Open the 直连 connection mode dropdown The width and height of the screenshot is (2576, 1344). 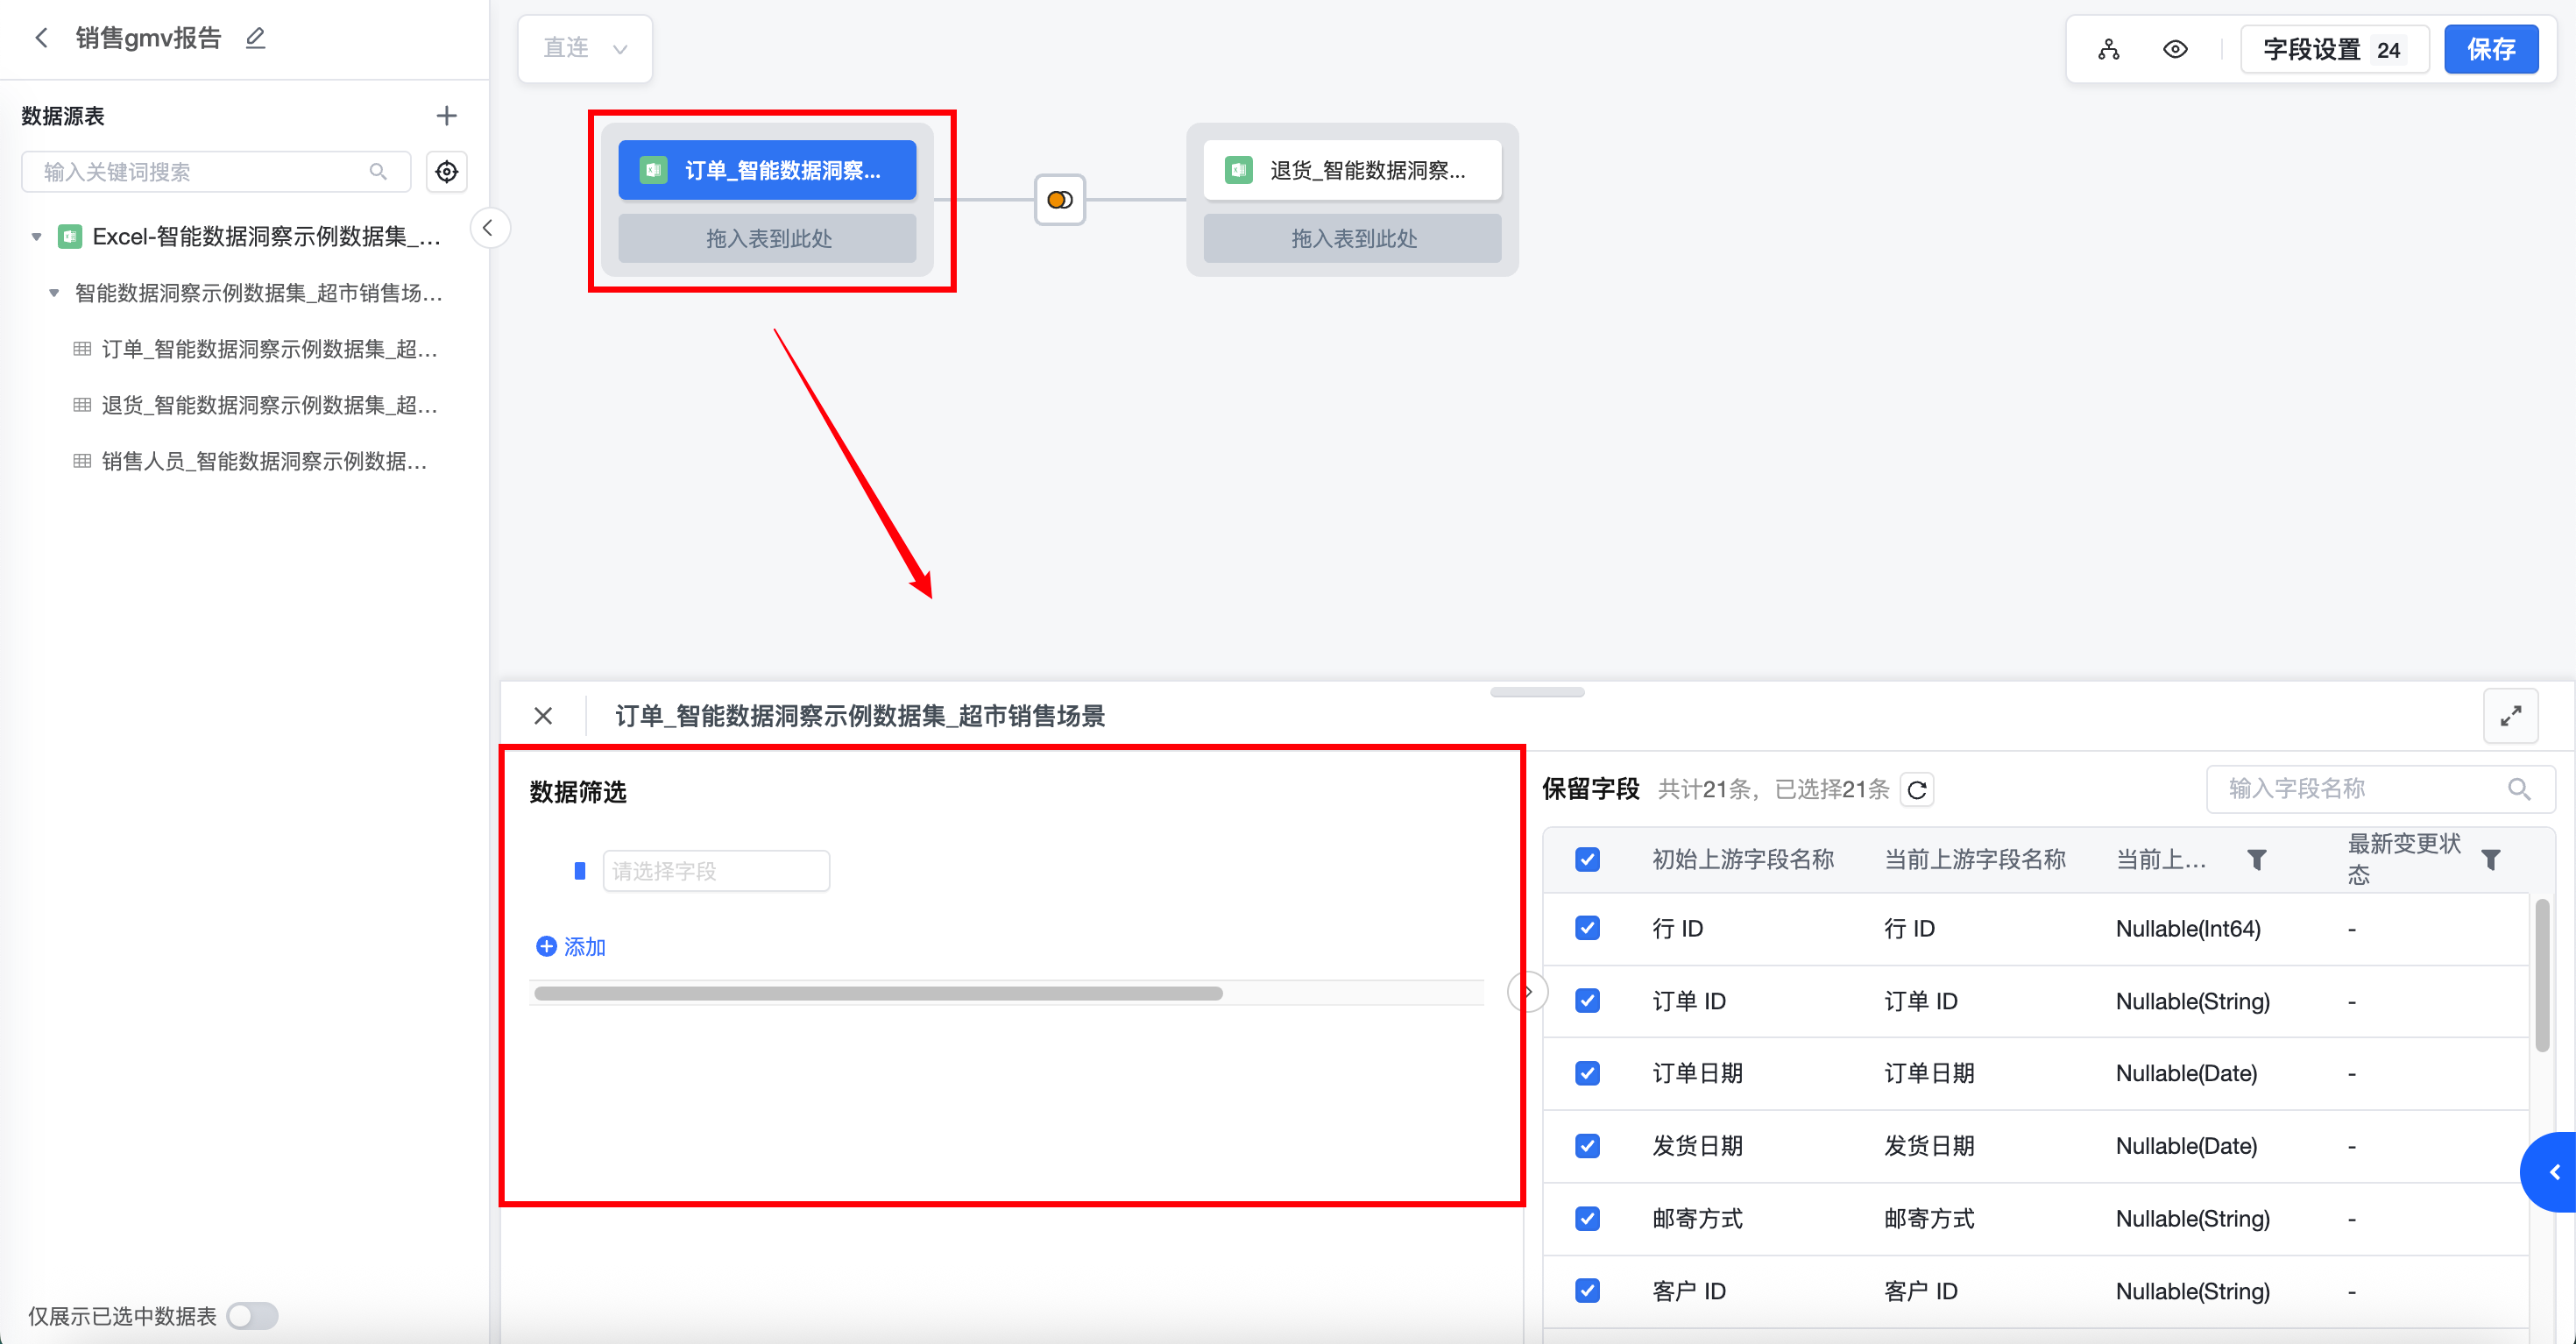(x=585, y=48)
